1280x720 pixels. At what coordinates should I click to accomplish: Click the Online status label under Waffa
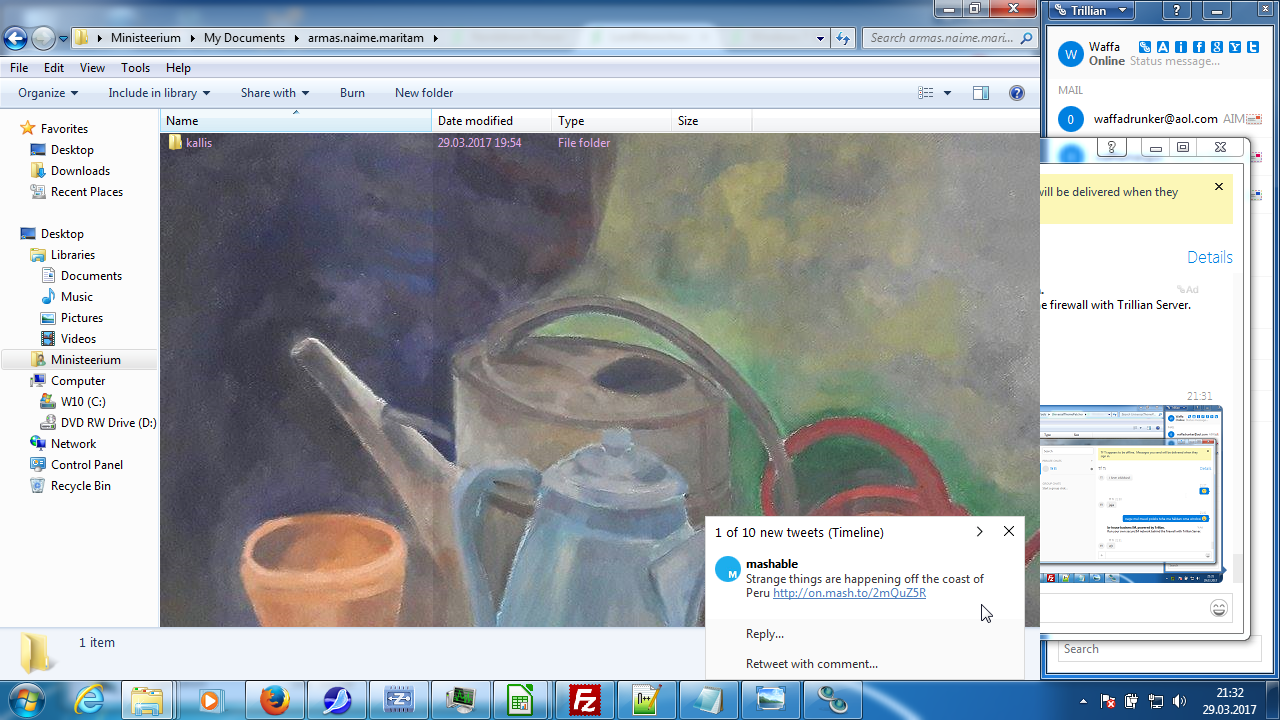[1107, 61]
